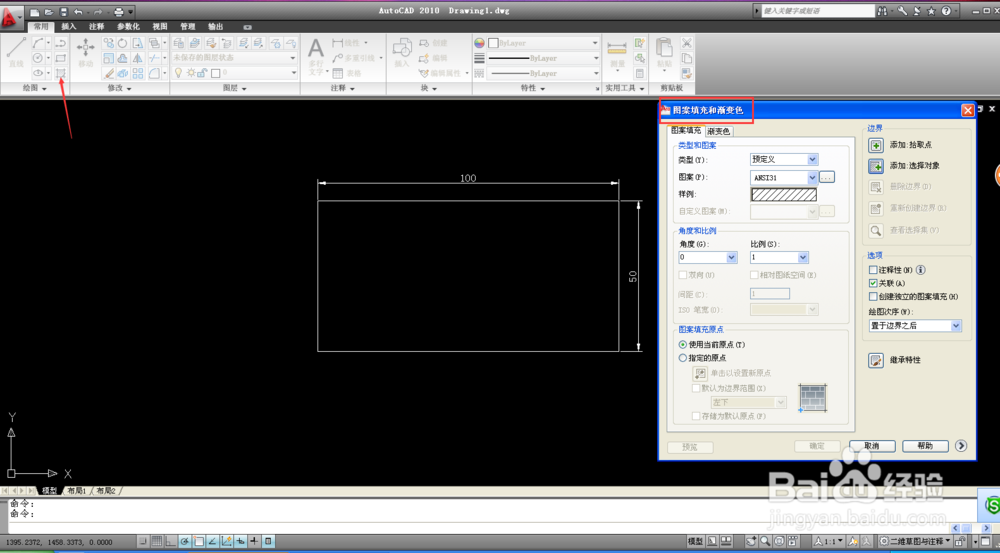Open the Annotate (注释) ribbon tab
This screenshot has height=553, width=1000.
click(96, 27)
